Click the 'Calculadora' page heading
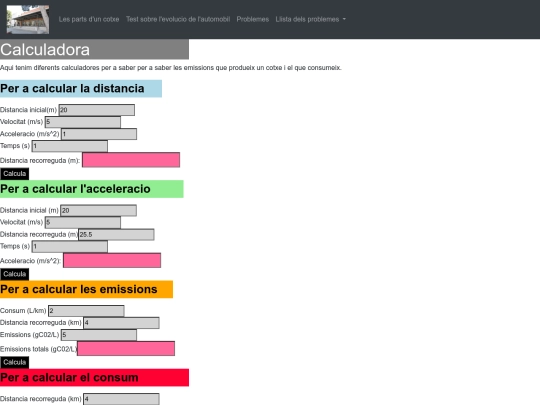 pyautogui.click(x=94, y=50)
